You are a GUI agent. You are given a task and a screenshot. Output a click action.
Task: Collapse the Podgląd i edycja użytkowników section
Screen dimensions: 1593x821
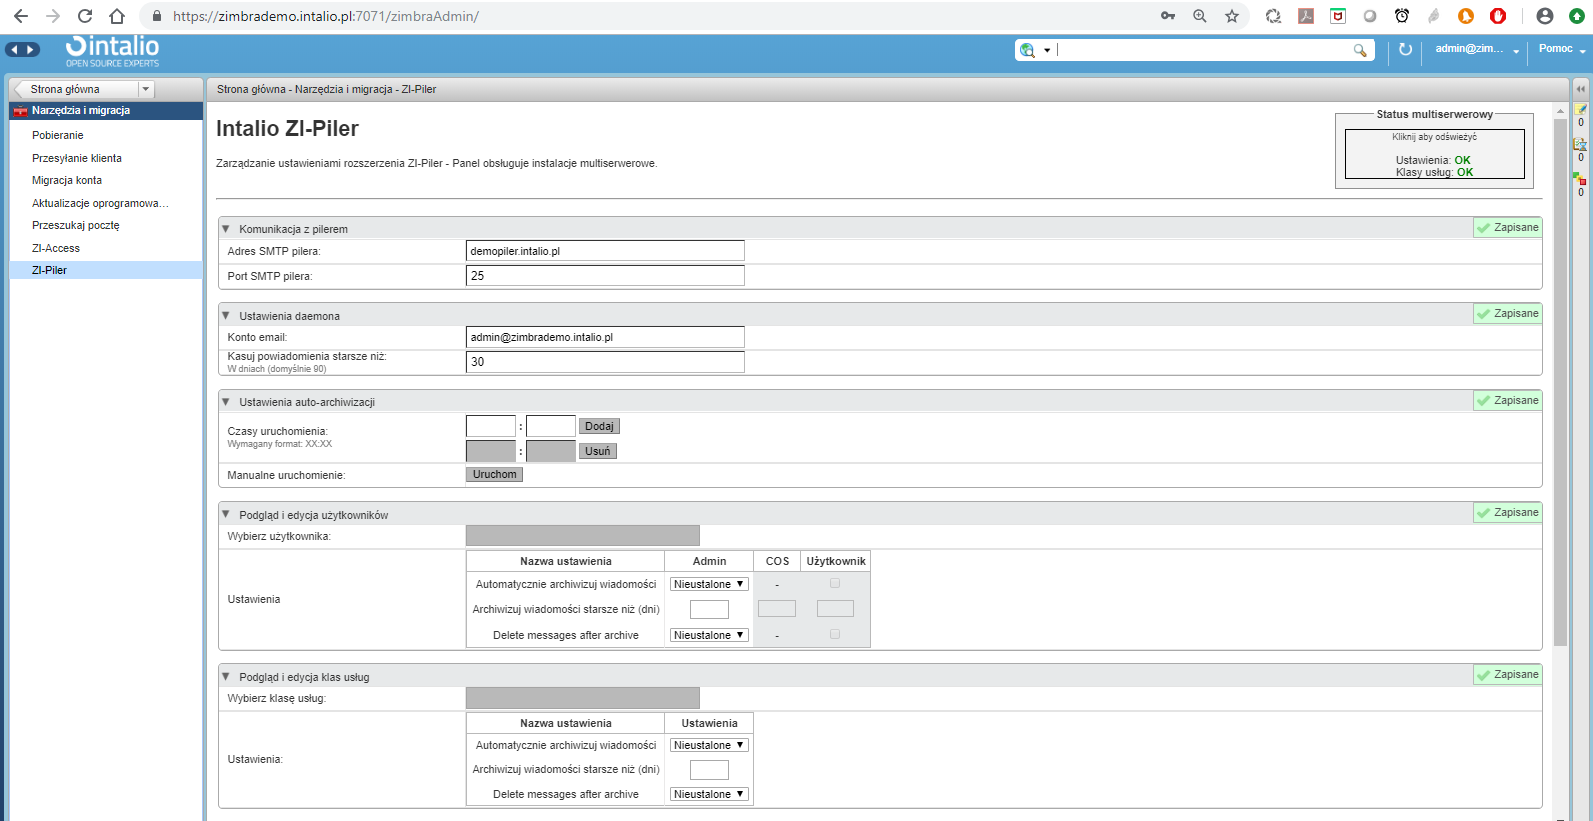point(226,515)
